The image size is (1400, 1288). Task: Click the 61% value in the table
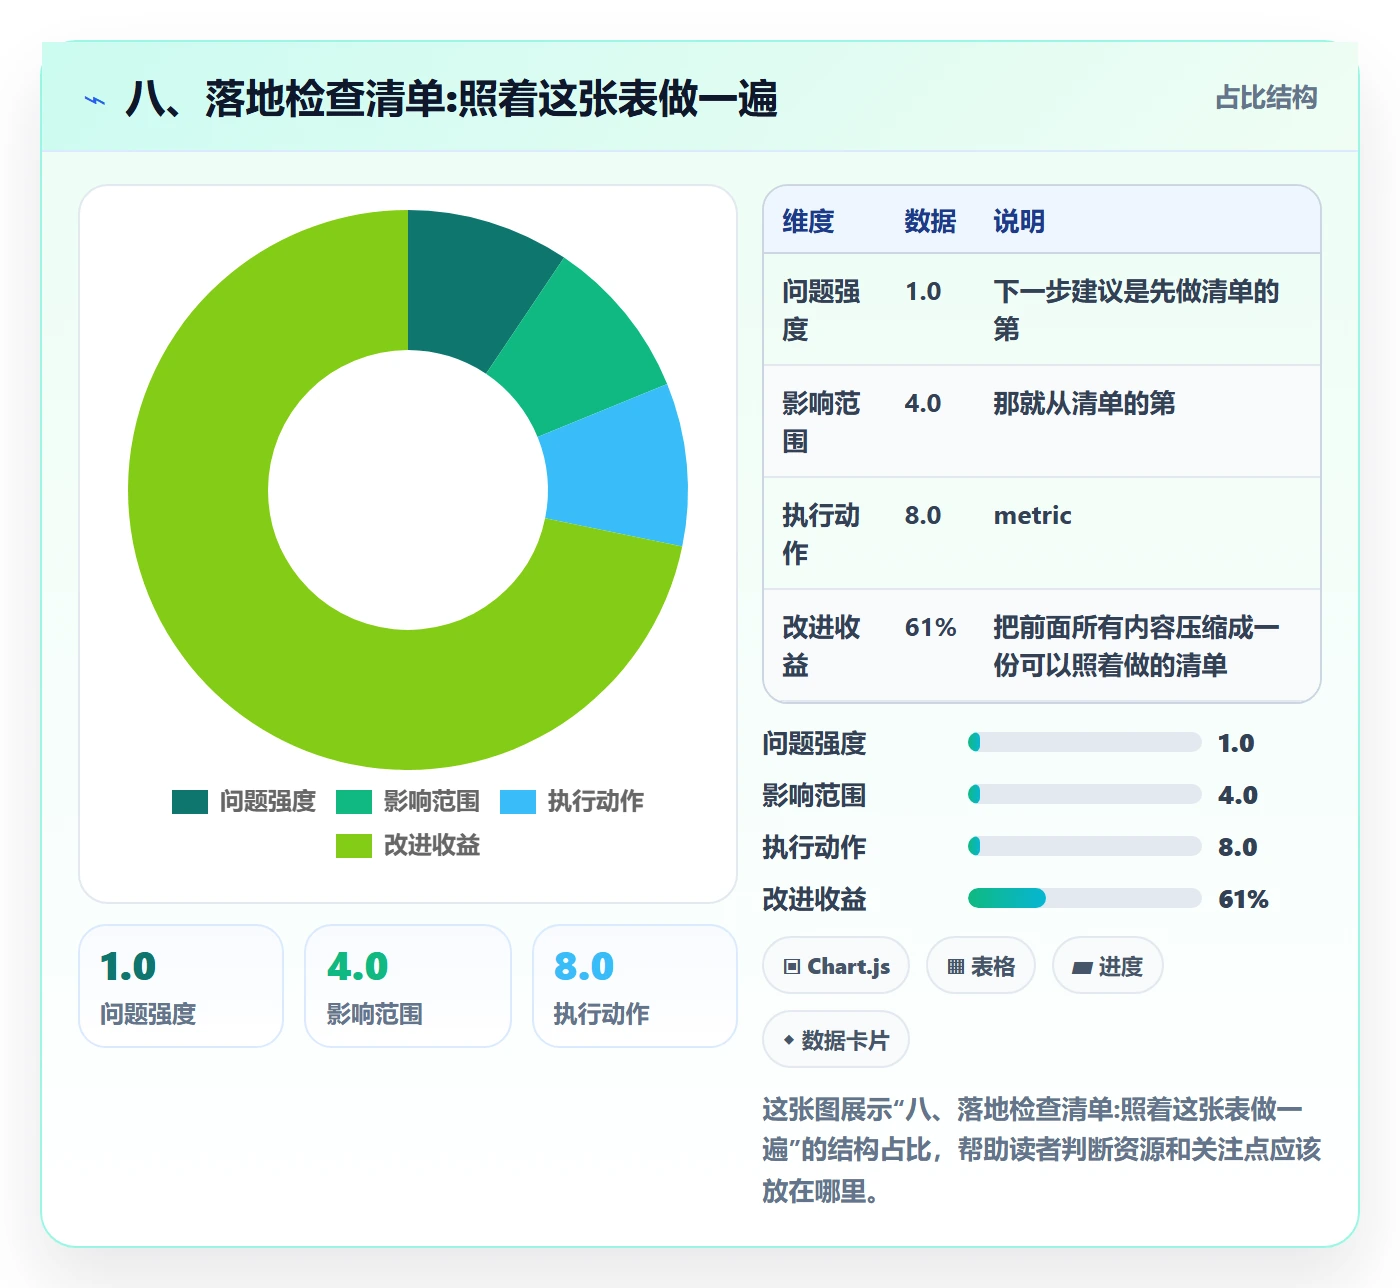tap(930, 628)
